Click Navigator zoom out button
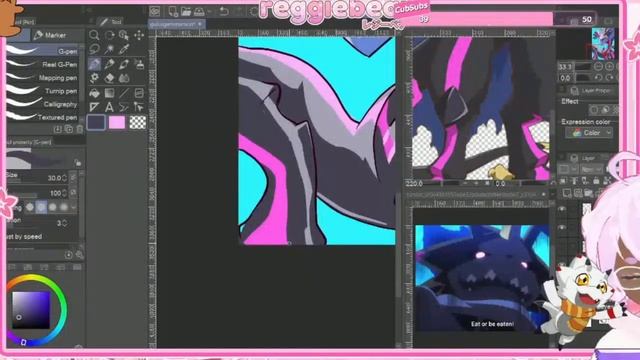 598,66
